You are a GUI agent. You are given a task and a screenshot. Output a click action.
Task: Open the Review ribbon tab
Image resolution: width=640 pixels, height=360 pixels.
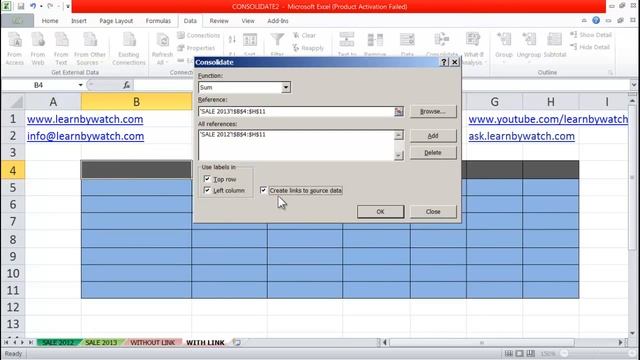coord(219,21)
